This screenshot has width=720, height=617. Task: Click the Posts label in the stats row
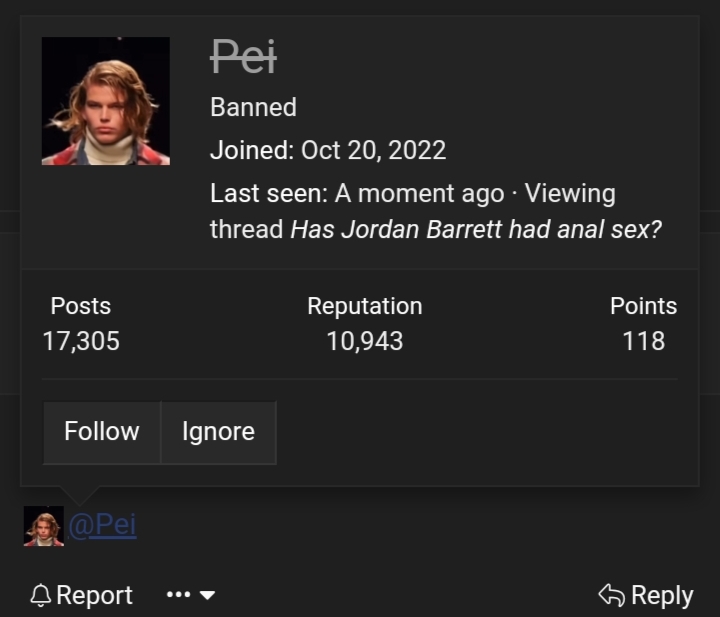coord(81,306)
